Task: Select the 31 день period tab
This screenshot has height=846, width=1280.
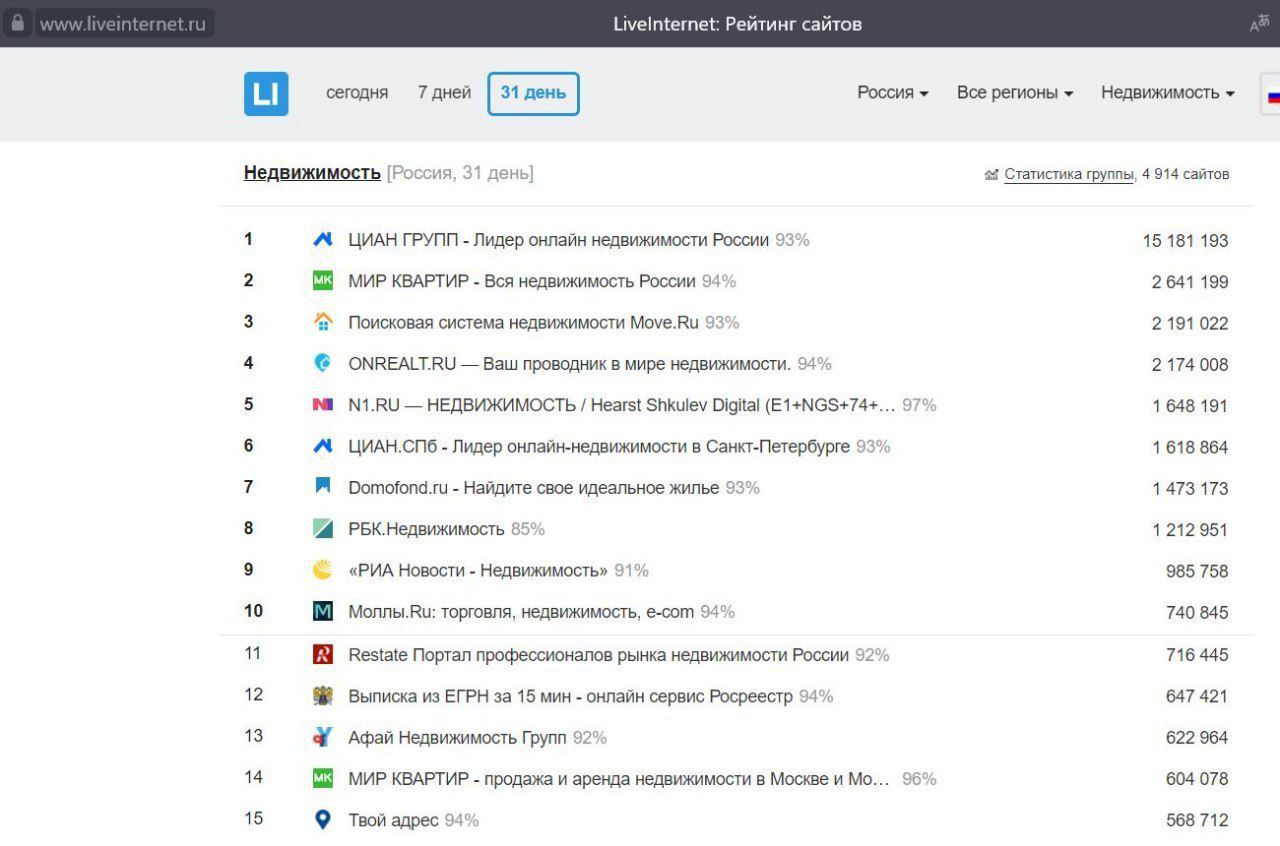Action: pyautogui.click(x=533, y=93)
